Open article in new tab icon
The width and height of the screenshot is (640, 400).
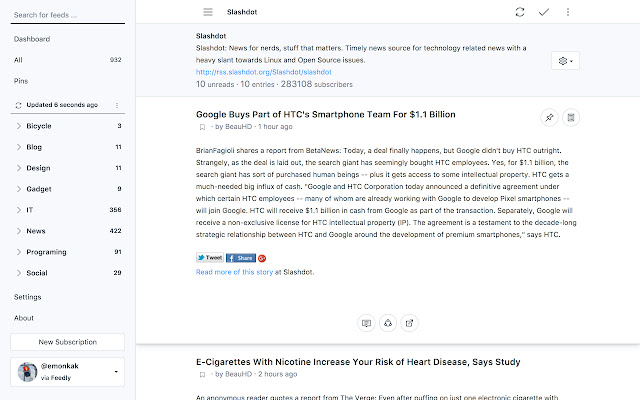pos(409,323)
